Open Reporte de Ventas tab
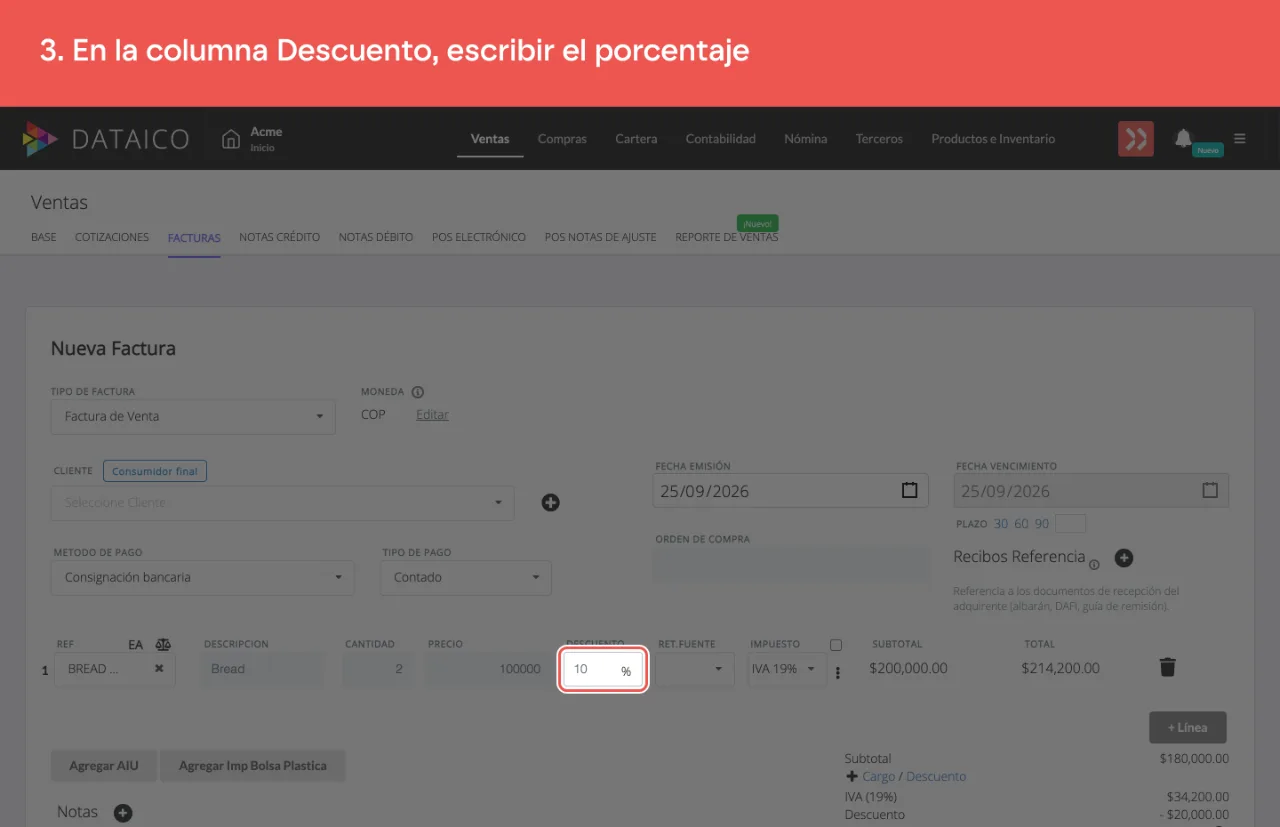1280x827 pixels. tap(727, 238)
